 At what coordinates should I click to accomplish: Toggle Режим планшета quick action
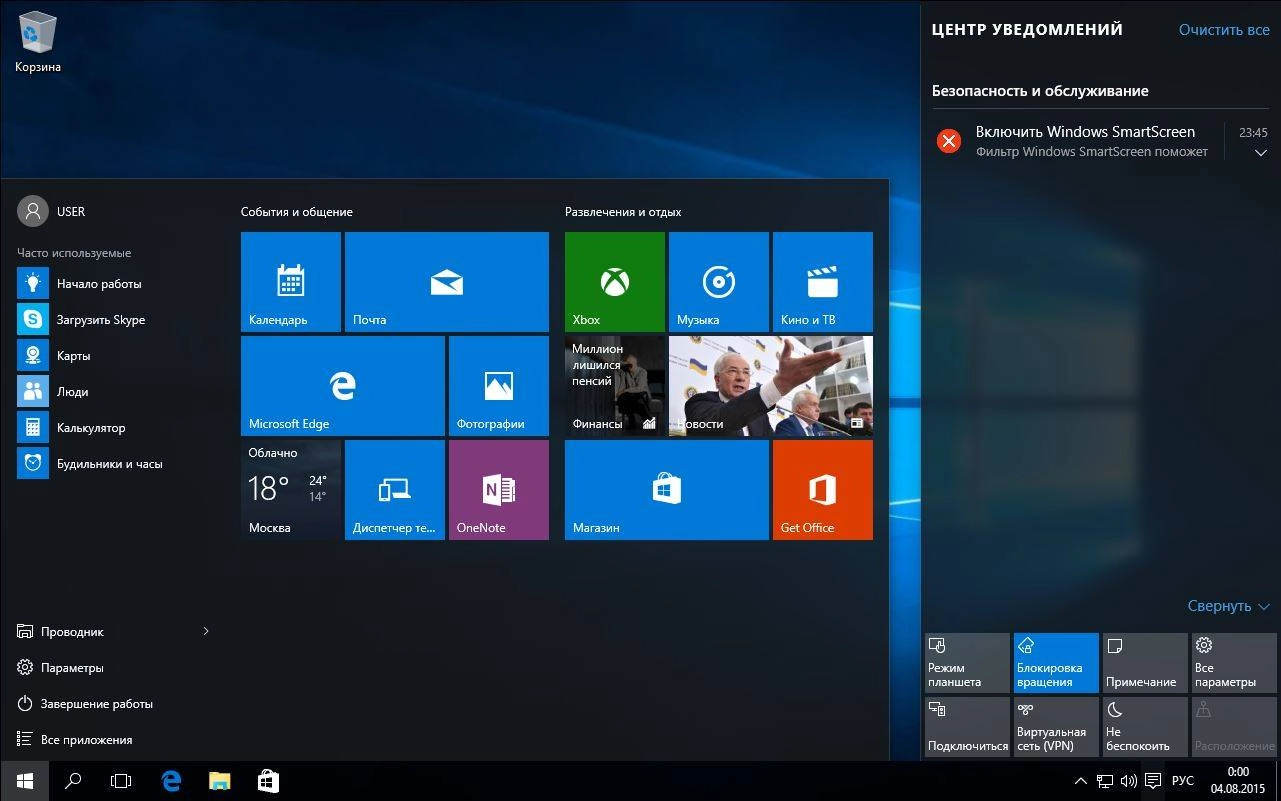point(967,663)
